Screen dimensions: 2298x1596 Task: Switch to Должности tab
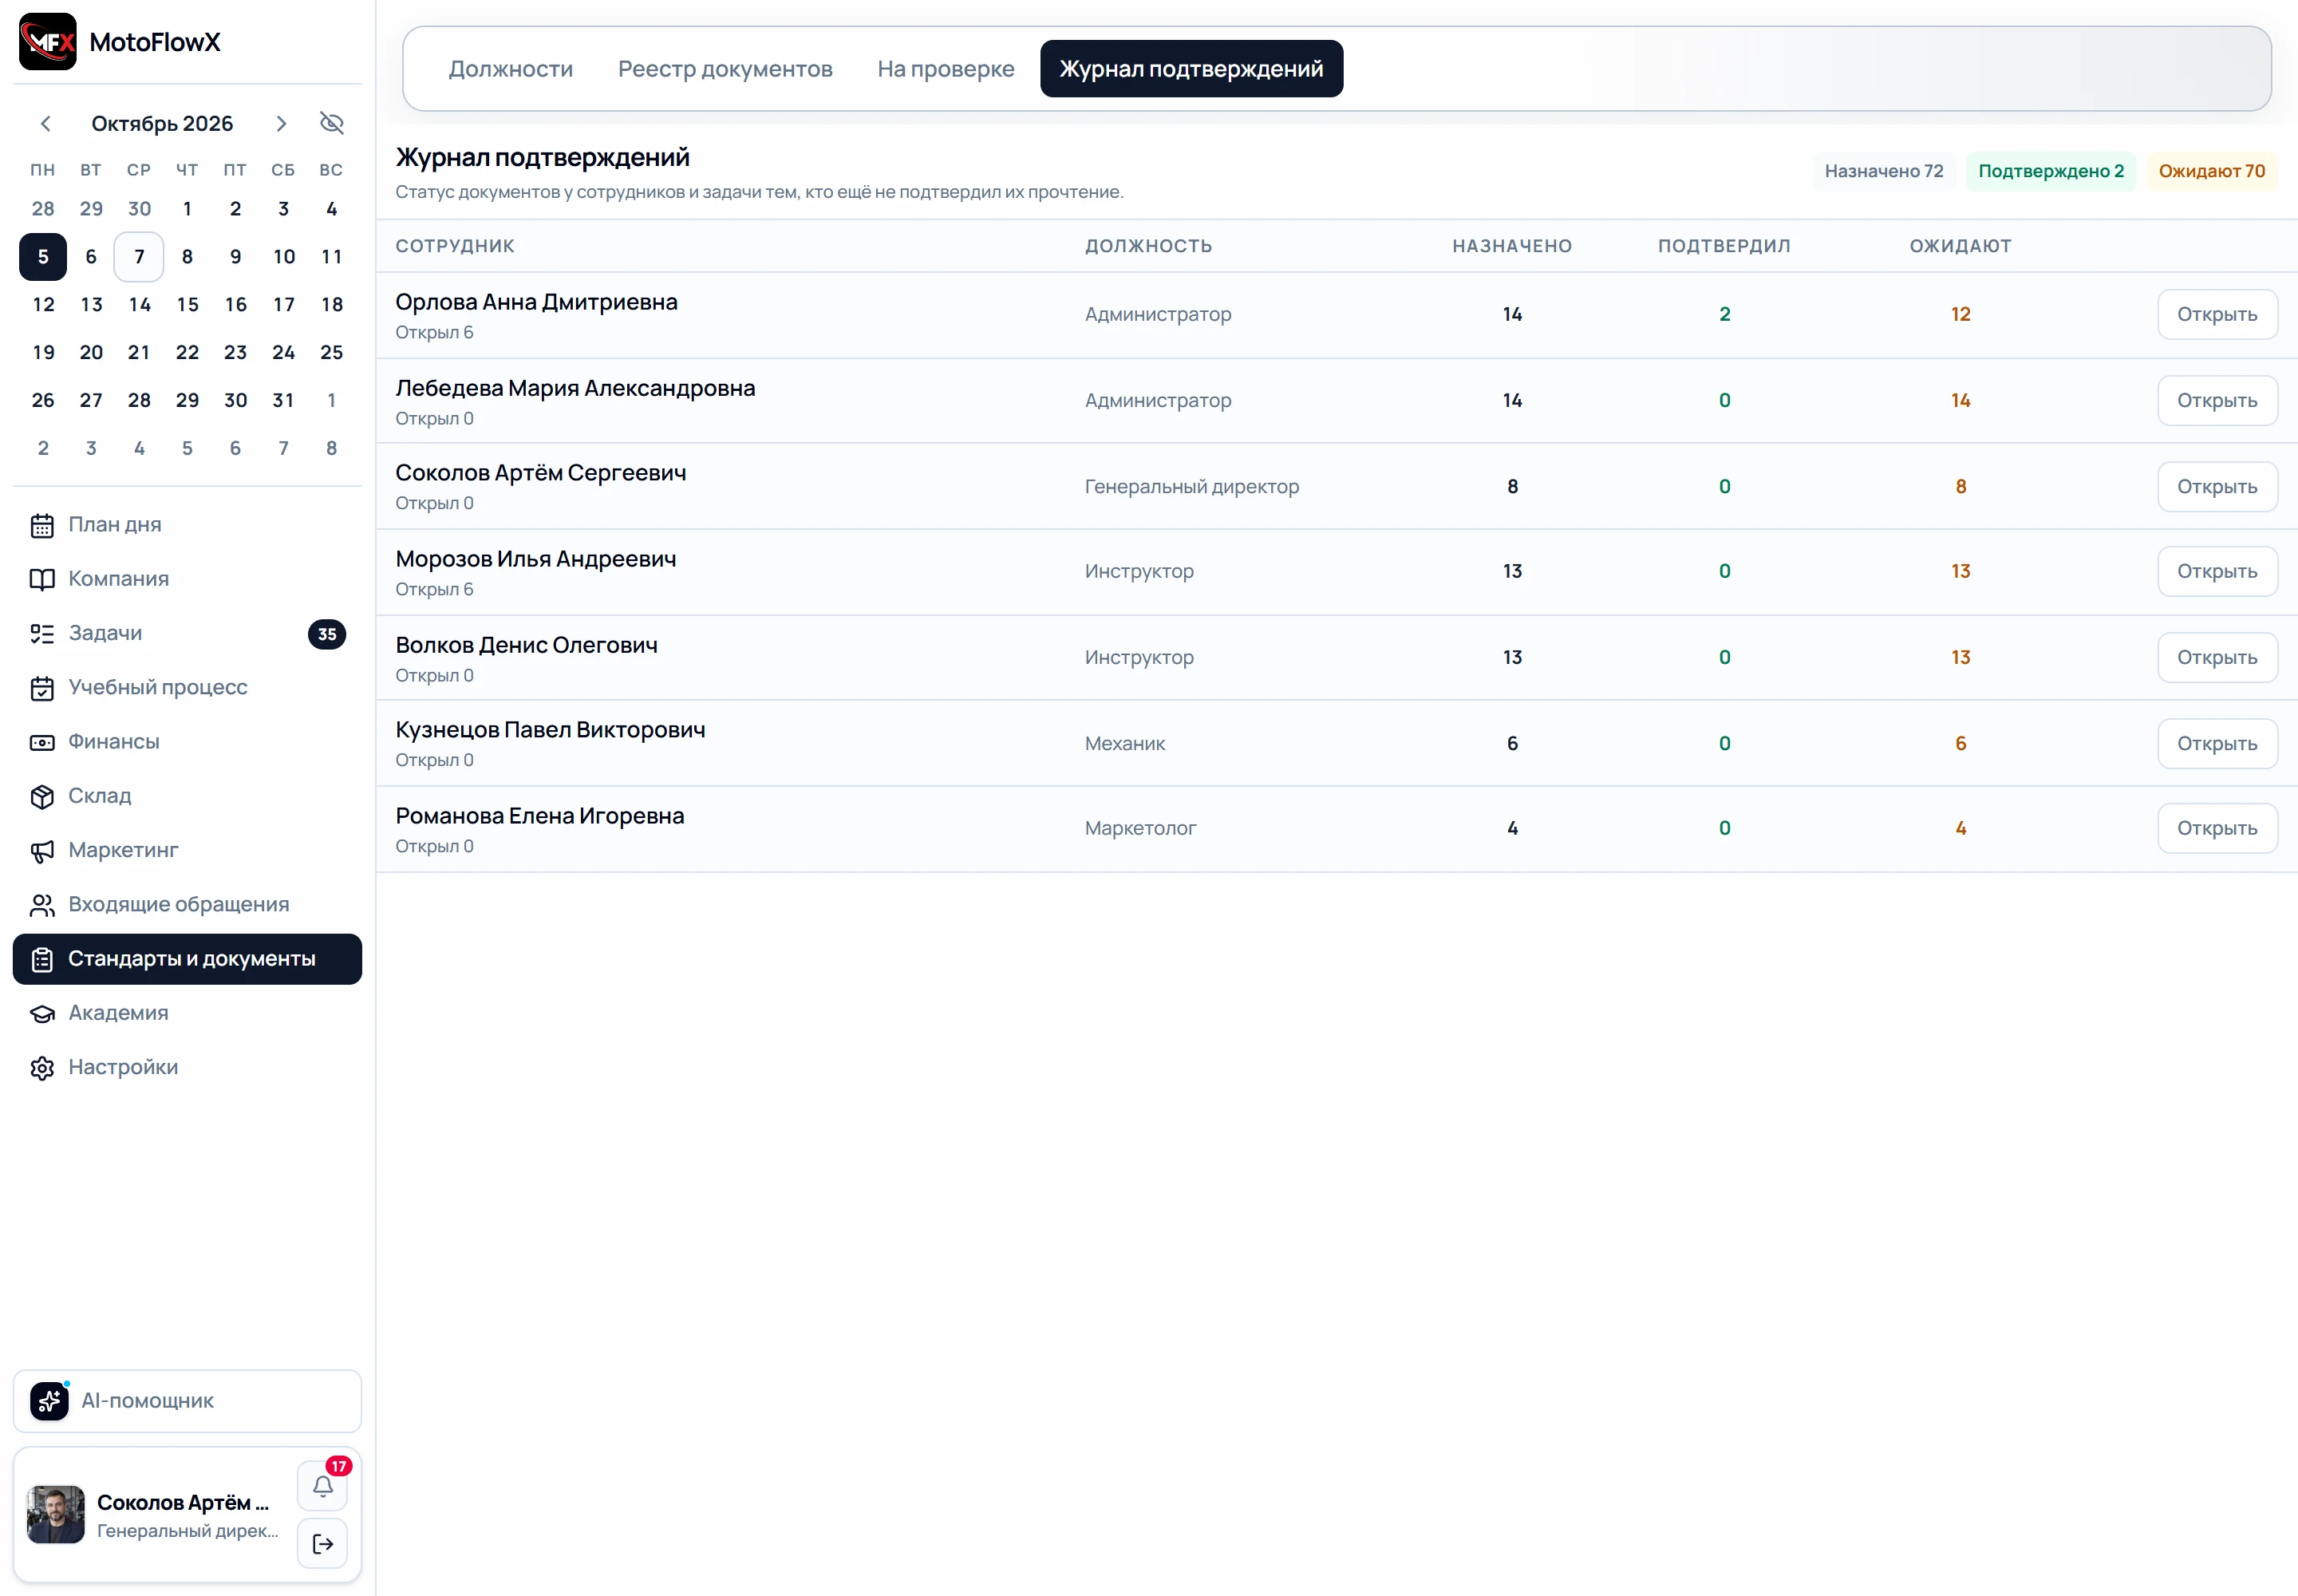(511, 69)
